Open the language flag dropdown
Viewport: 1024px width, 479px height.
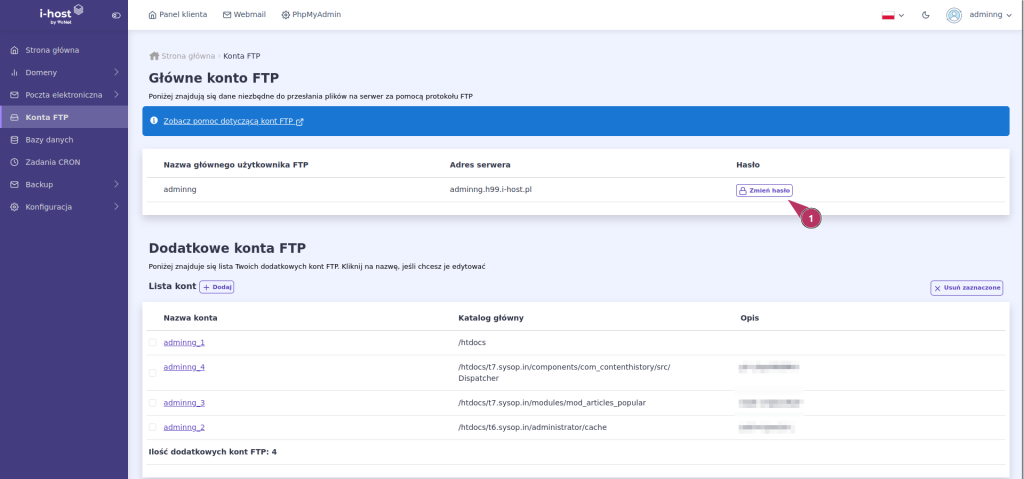(x=893, y=15)
